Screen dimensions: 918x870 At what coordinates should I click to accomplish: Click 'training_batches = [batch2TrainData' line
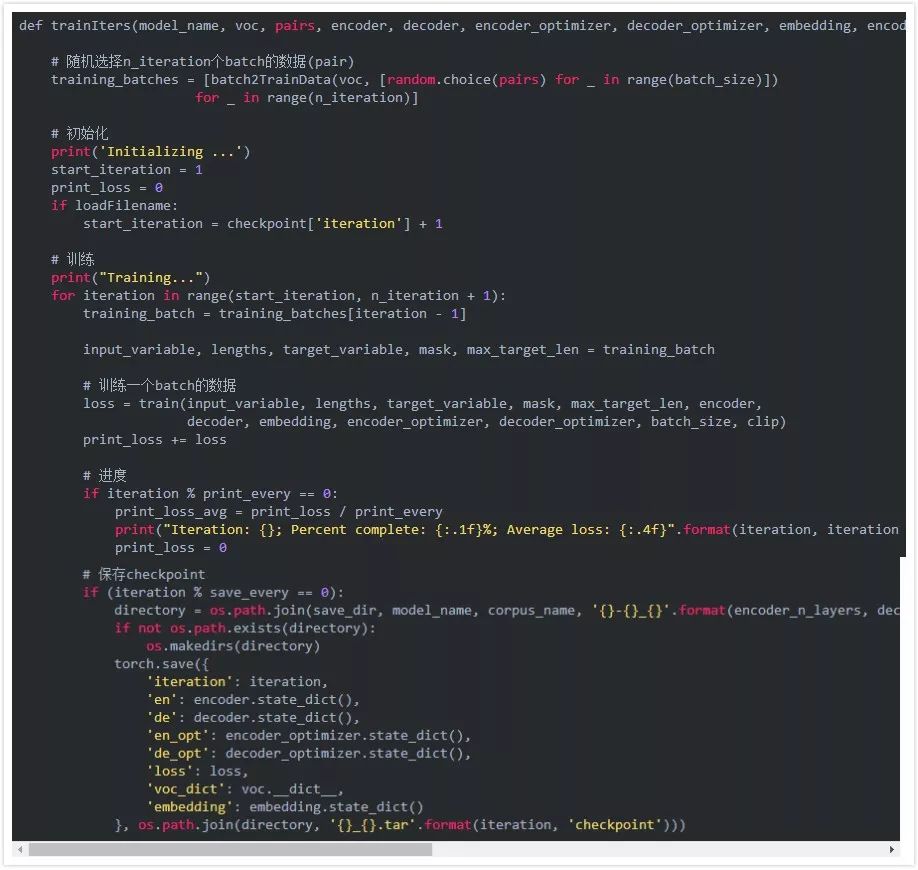[x=415, y=80]
